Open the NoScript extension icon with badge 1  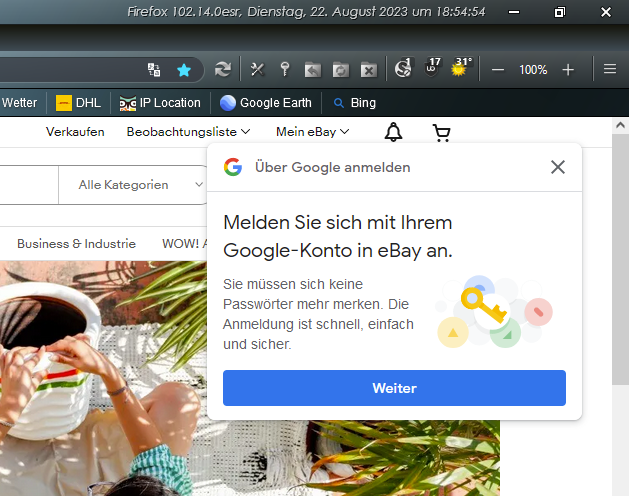(x=403, y=68)
